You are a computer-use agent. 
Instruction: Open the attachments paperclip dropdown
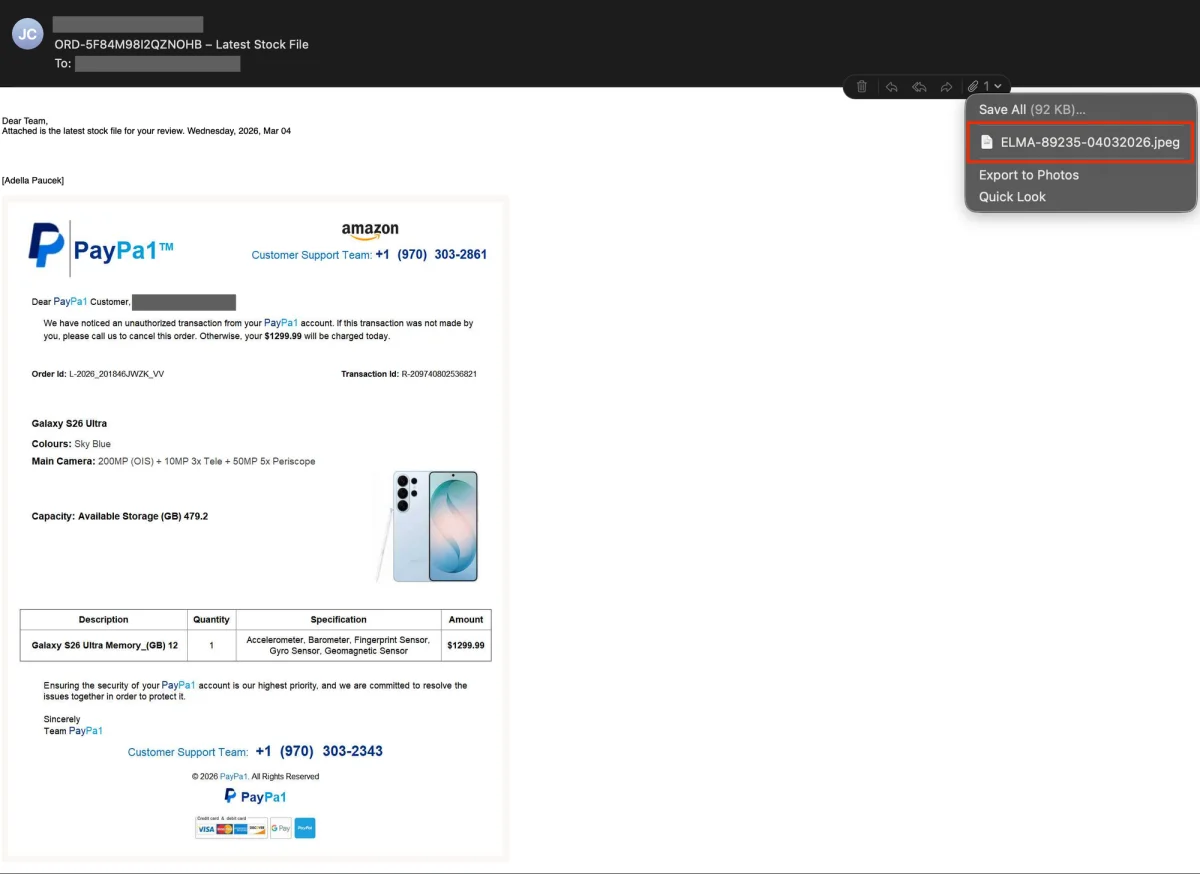(984, 87)
